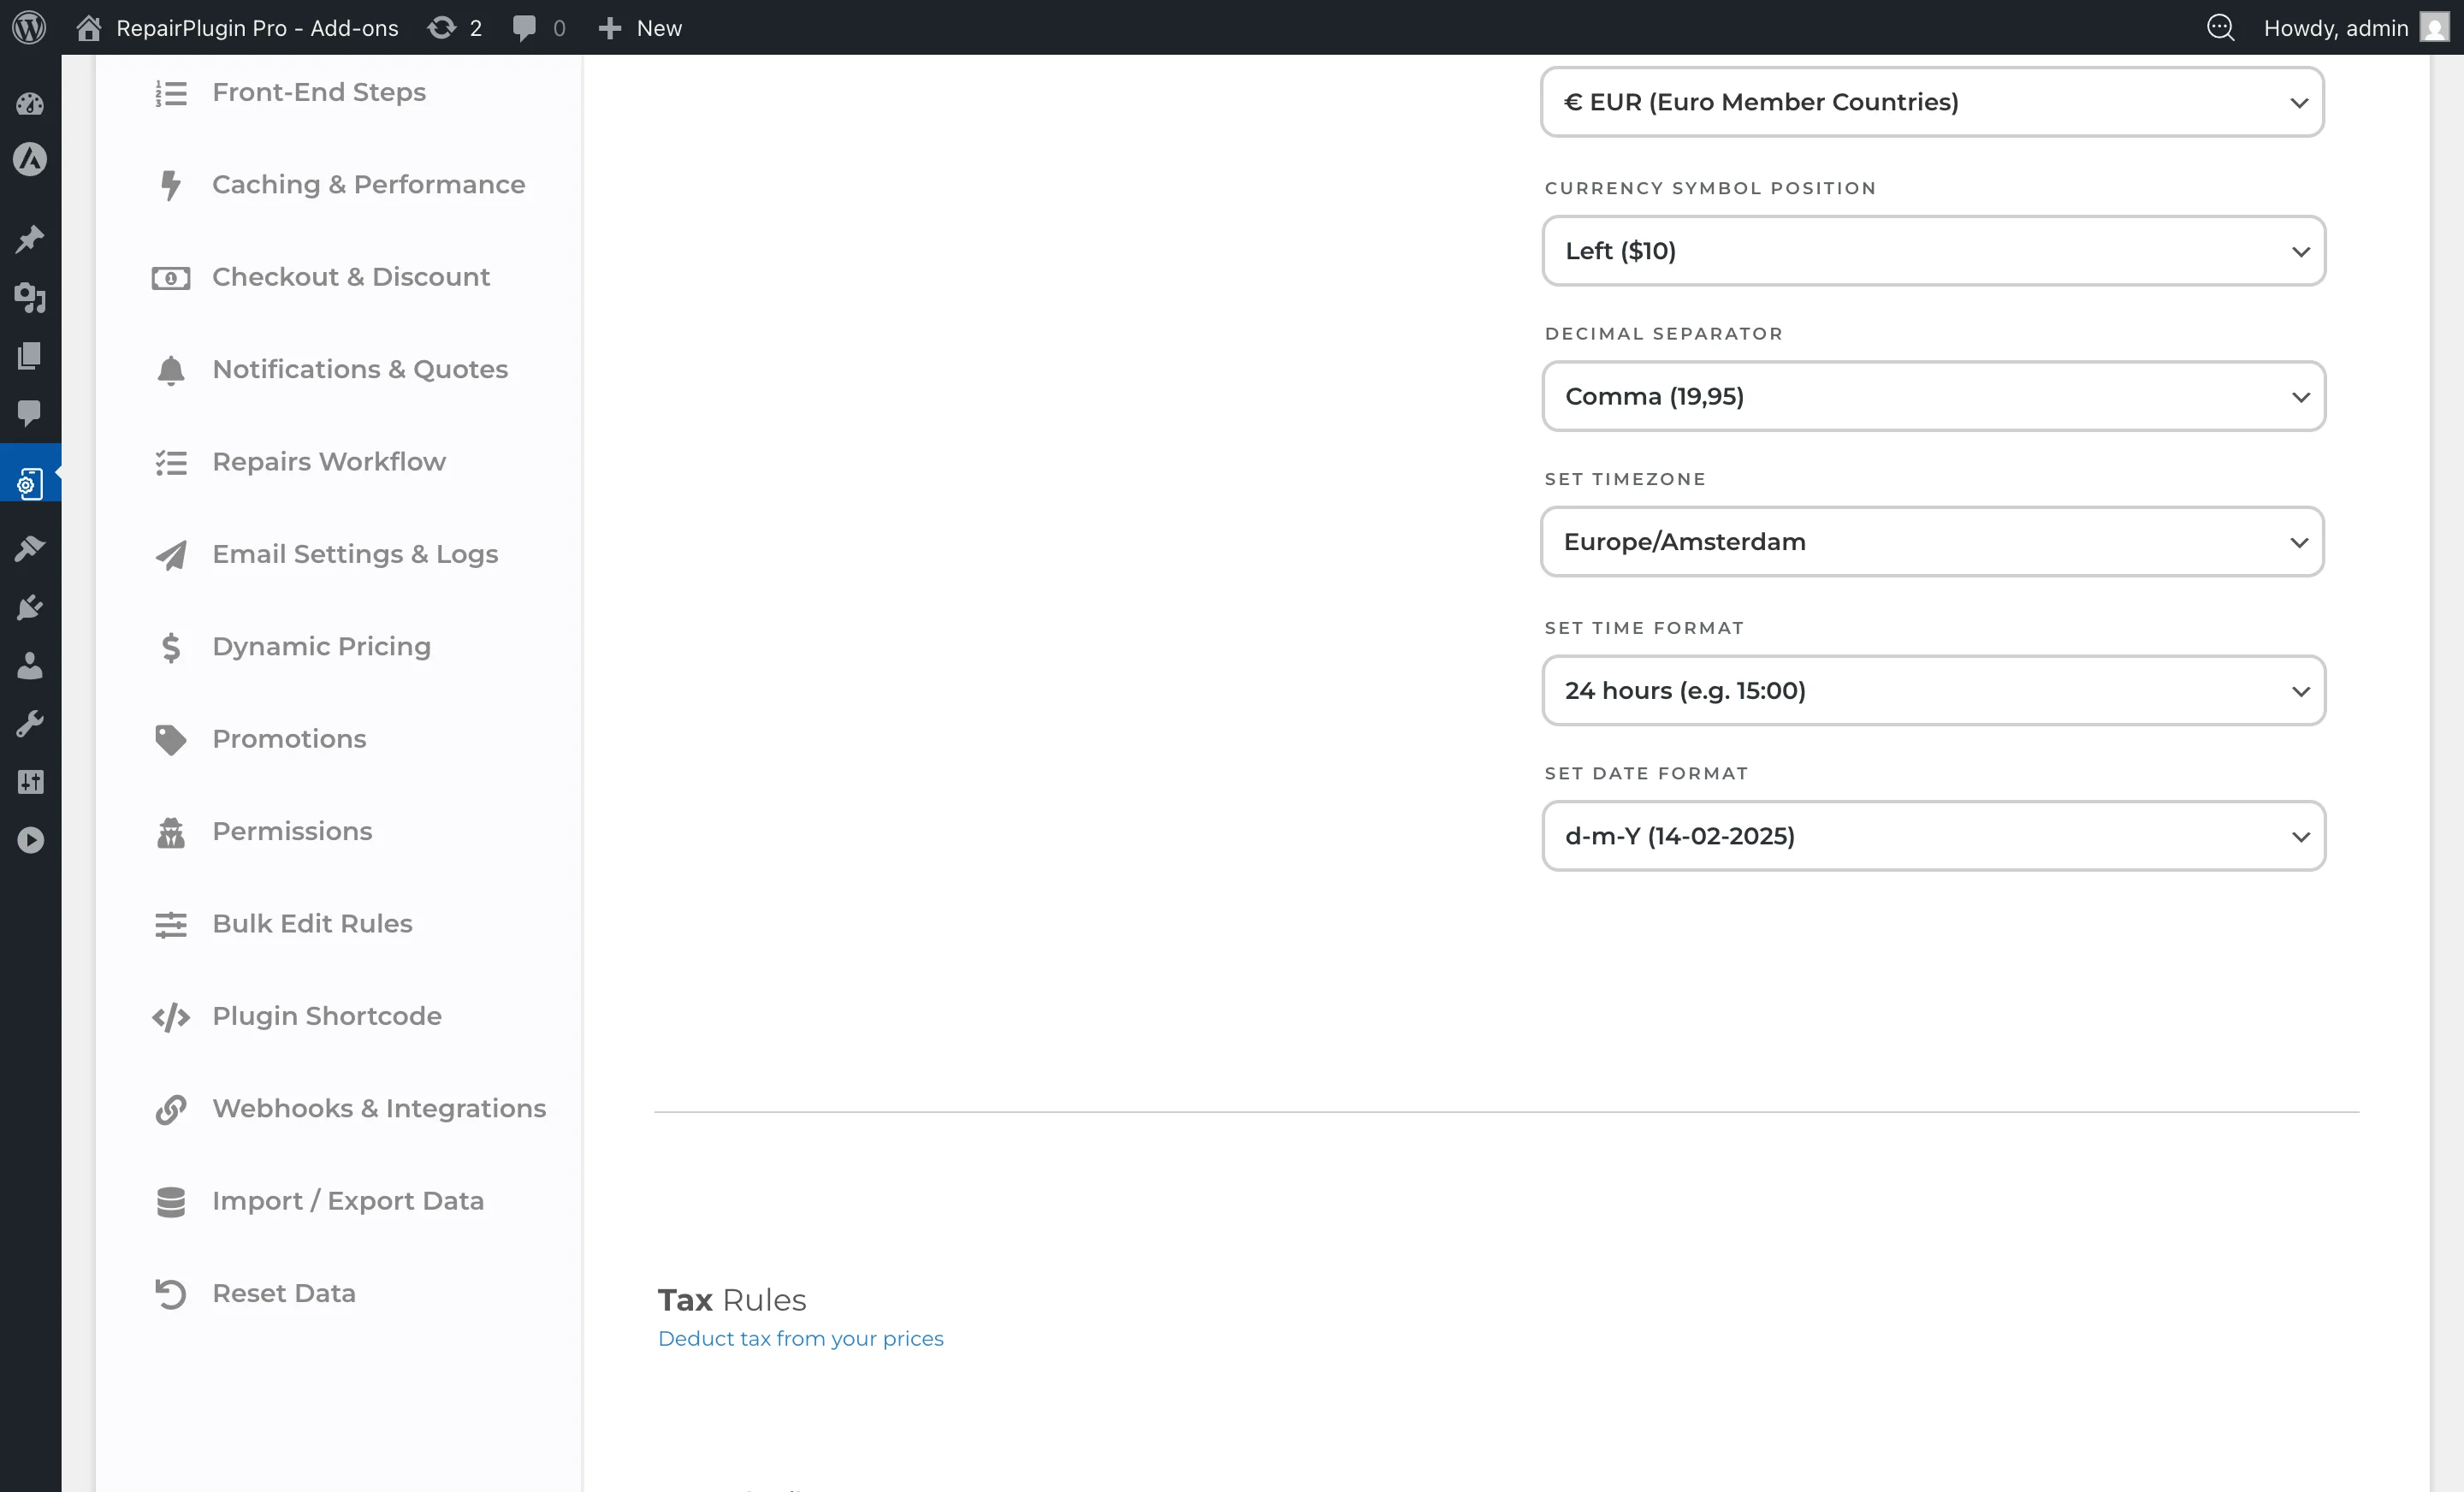Image resolution: width=2464 pixels, height=1492 pixels.
Task: Click the Front-End Steps list icon
Action: pyautogui.click(x=171, y=93)
